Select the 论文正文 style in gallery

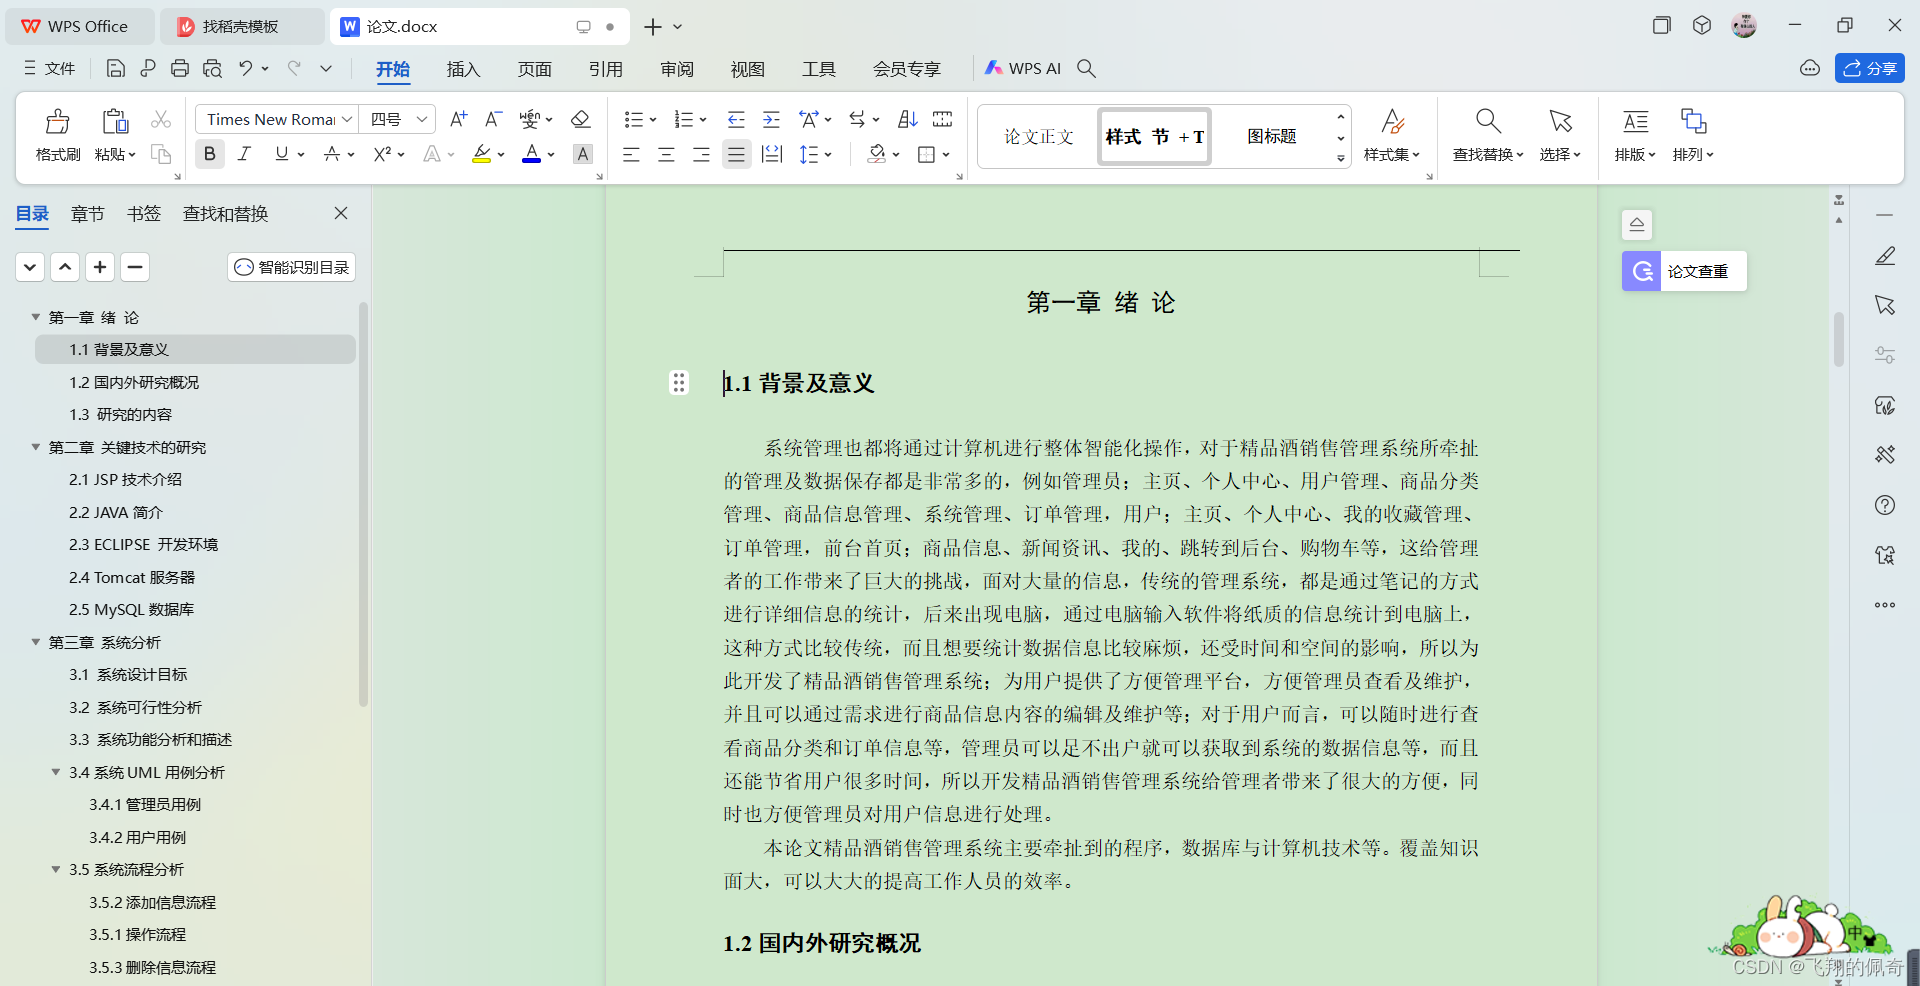[1039, 136]
